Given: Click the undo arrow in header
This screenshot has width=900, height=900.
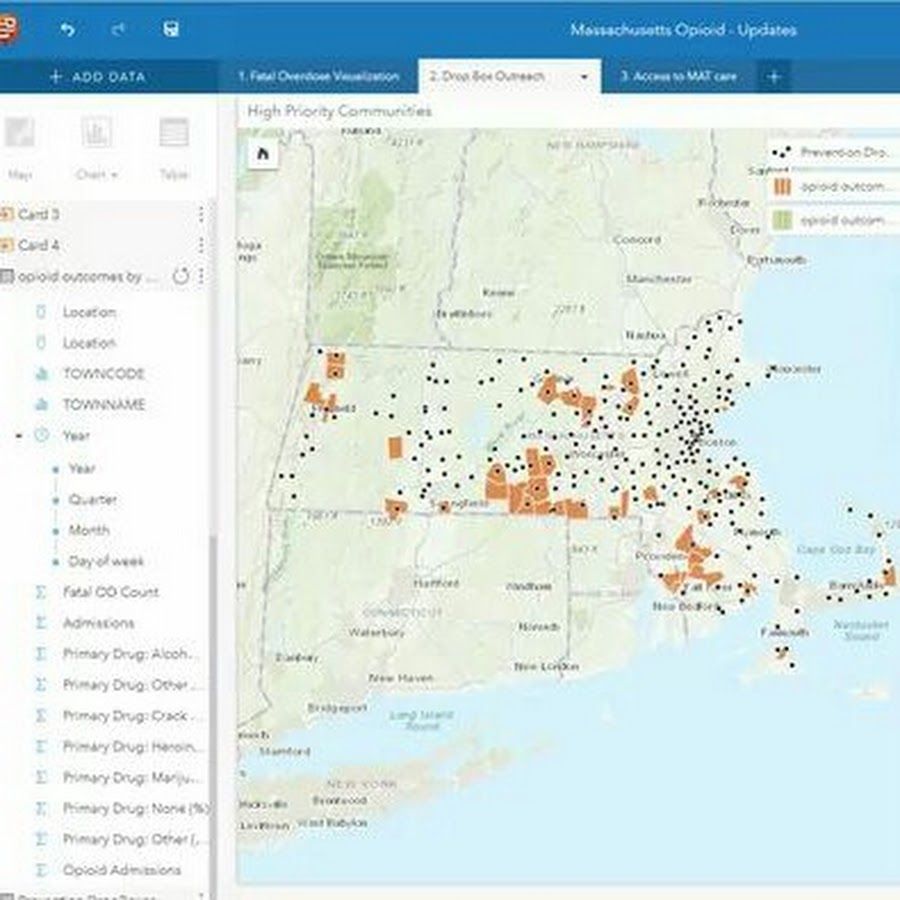Looking at the screenshot, I should click(68, 30).
